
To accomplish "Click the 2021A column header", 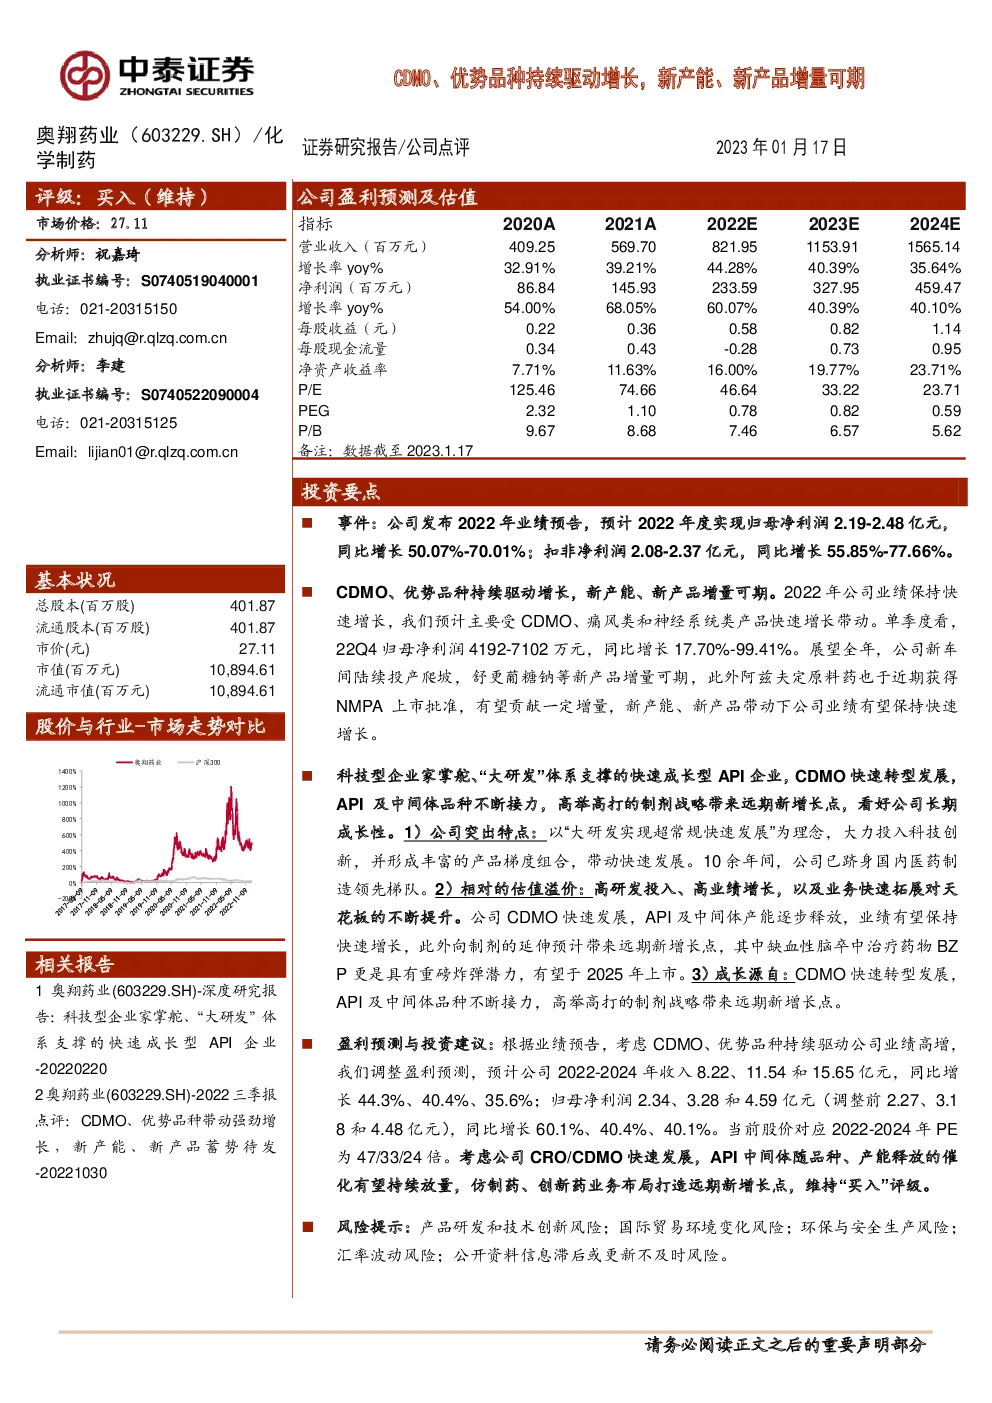I will pyautogui.click(x=631, y=224).
